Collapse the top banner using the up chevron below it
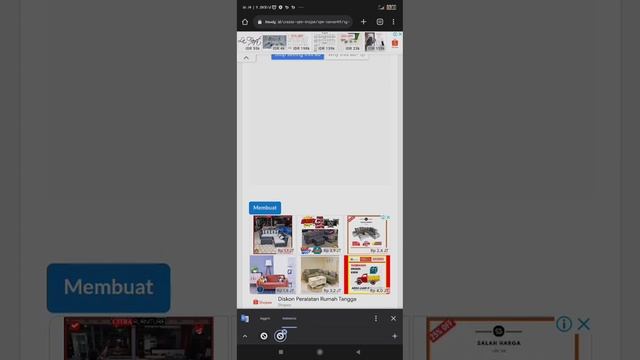Viewport: 640px width, 360px height. point(246,58)
